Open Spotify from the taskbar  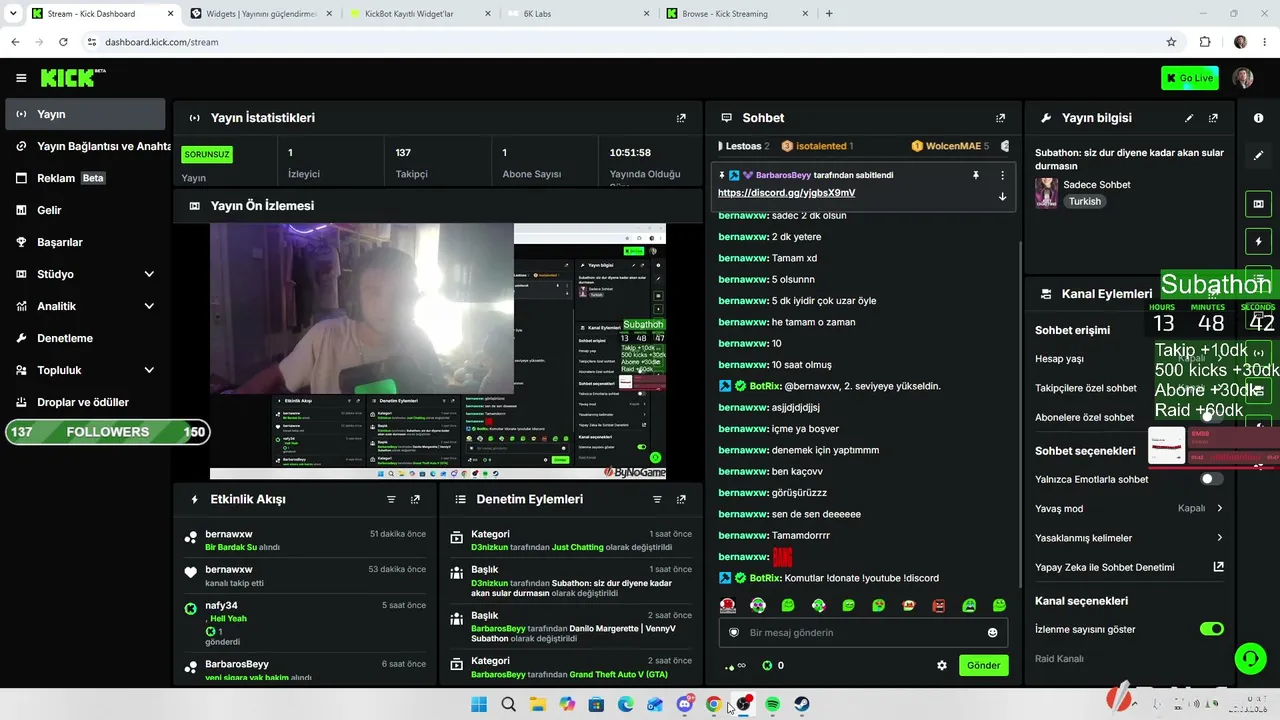click(x=773, y=704)
